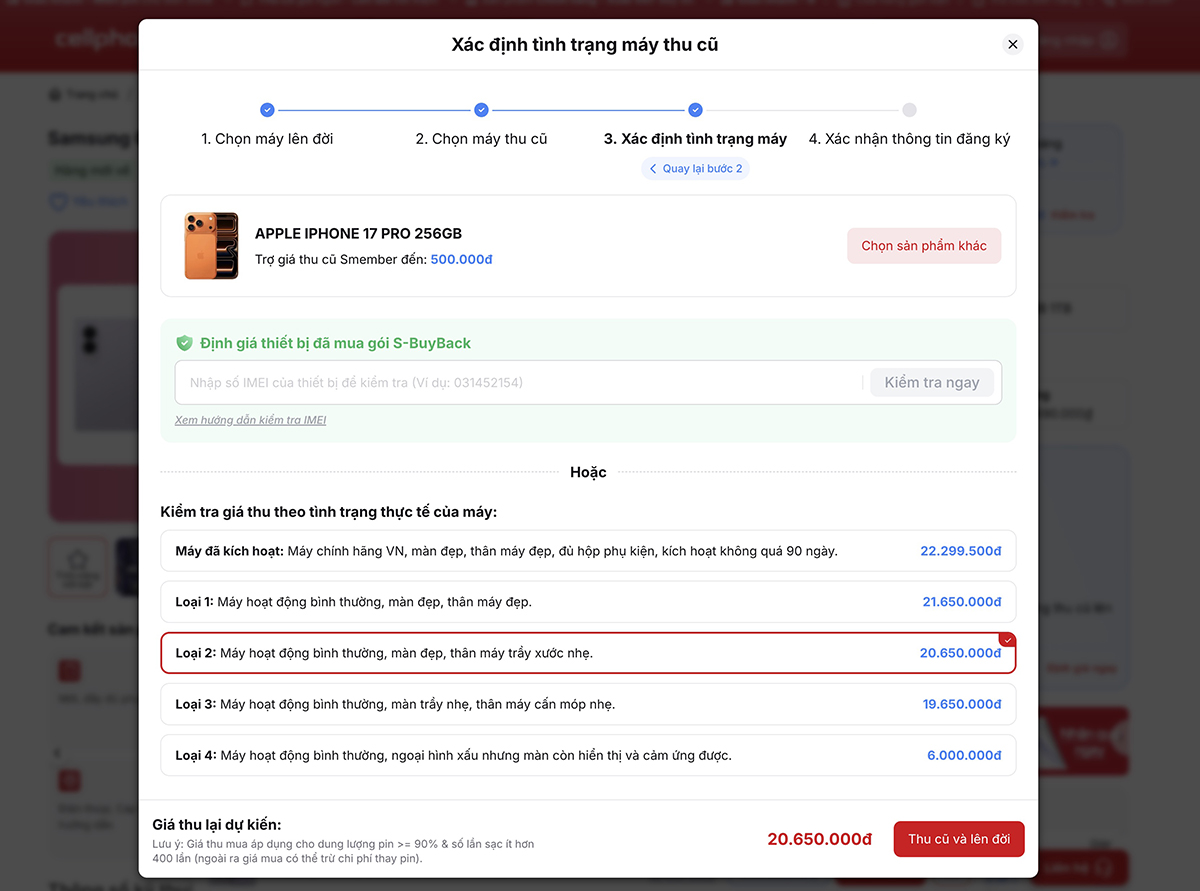The image size is (1200, 891).
Task: Select Loại 2 condition option
Action: pyautogui.click(x=588, y=653)
